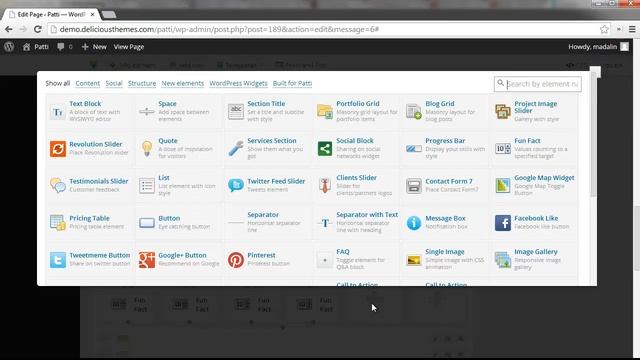Open comments bubble in admin bar
This screenshot has height=360, width=640.
pyautogui.click(x=64, y=47)
